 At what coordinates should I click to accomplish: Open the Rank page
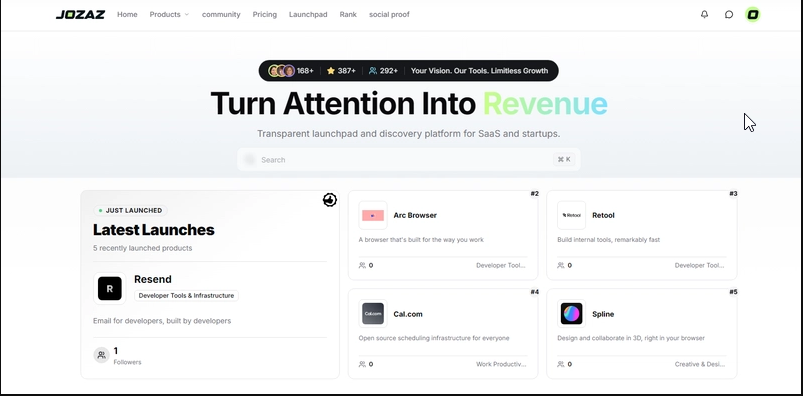(x=348, y=14)
